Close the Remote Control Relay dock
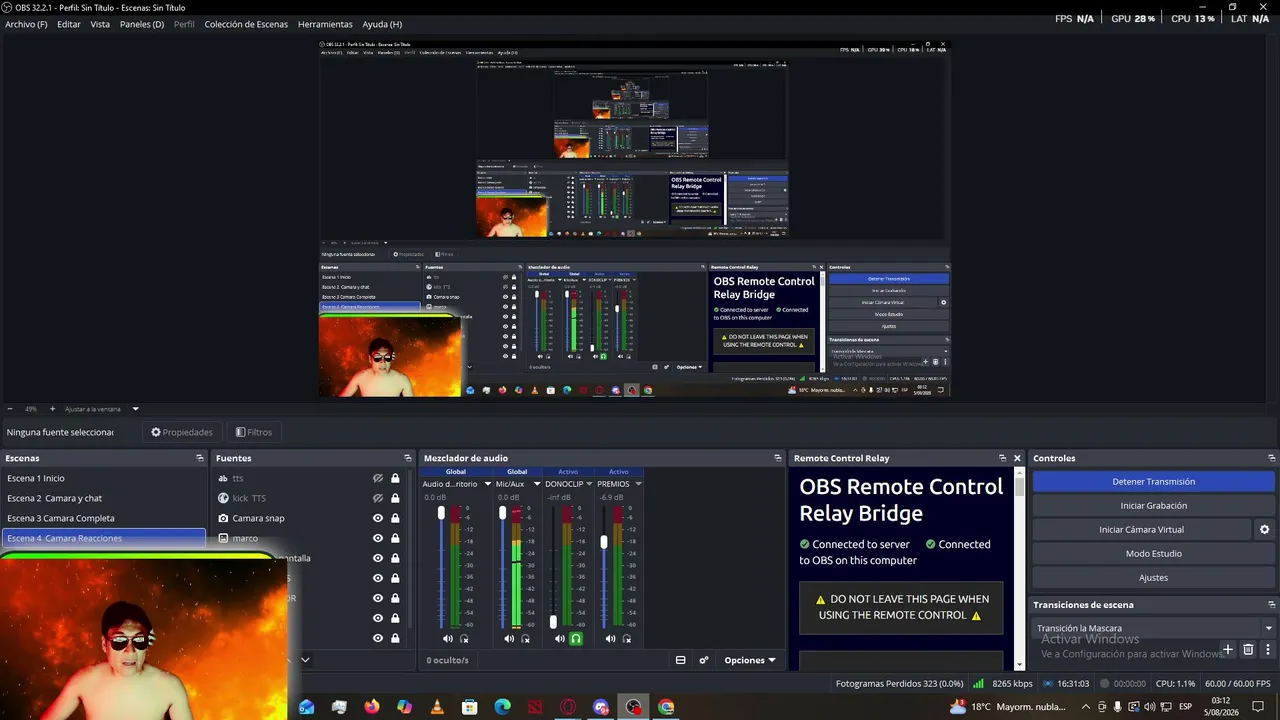This screenshot has height=720, width=1280. click(x=1018, y=458)
